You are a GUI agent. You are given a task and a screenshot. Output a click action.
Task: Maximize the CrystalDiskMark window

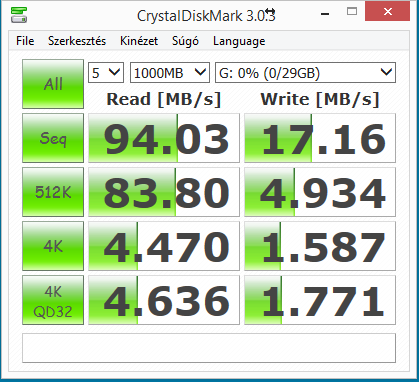coord(352,12)
